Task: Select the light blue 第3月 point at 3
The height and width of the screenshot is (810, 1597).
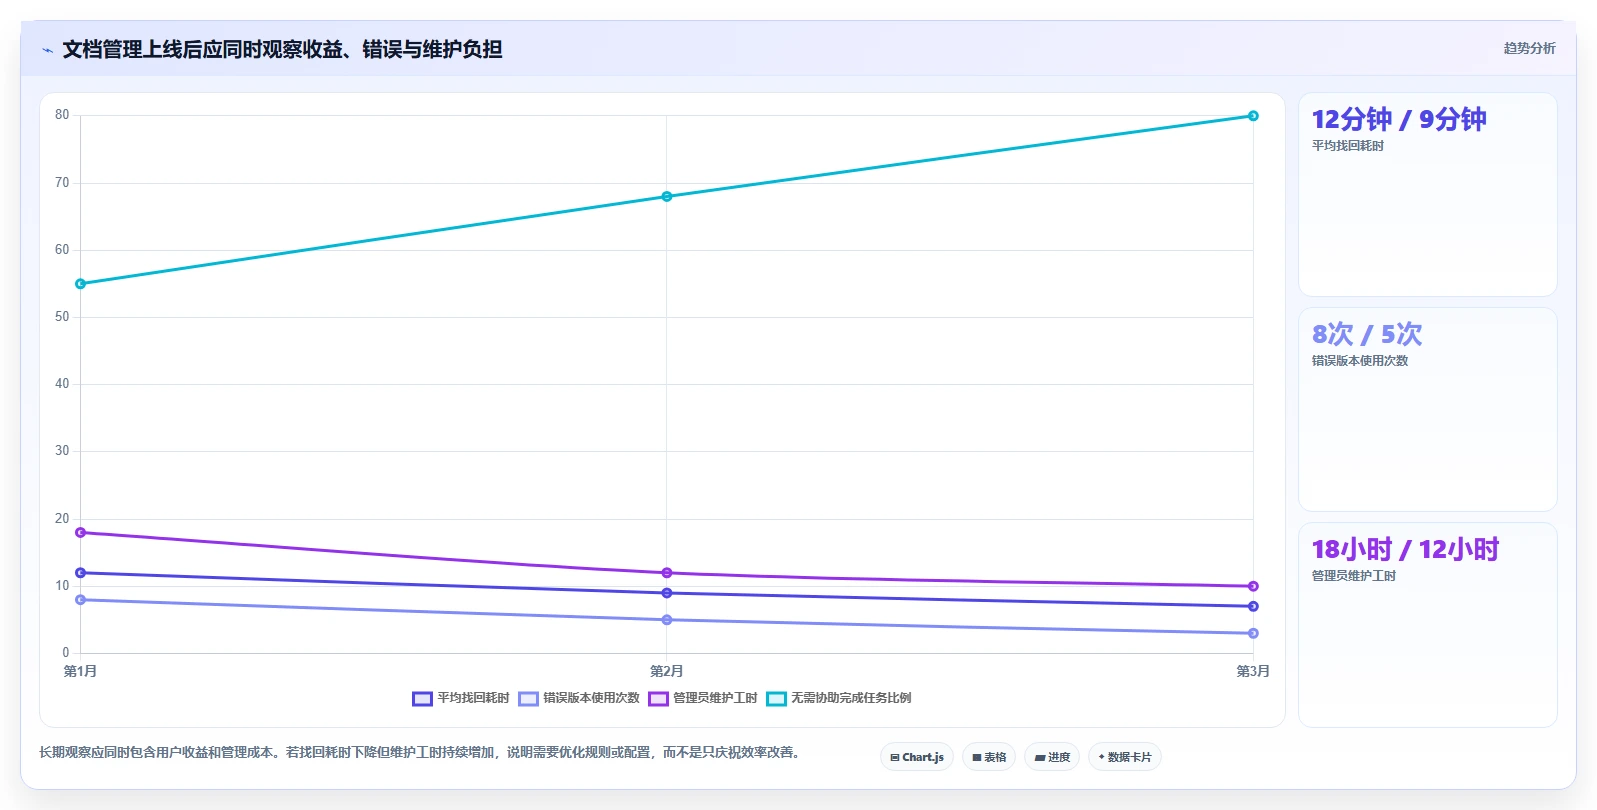Action: [1253, 633]
